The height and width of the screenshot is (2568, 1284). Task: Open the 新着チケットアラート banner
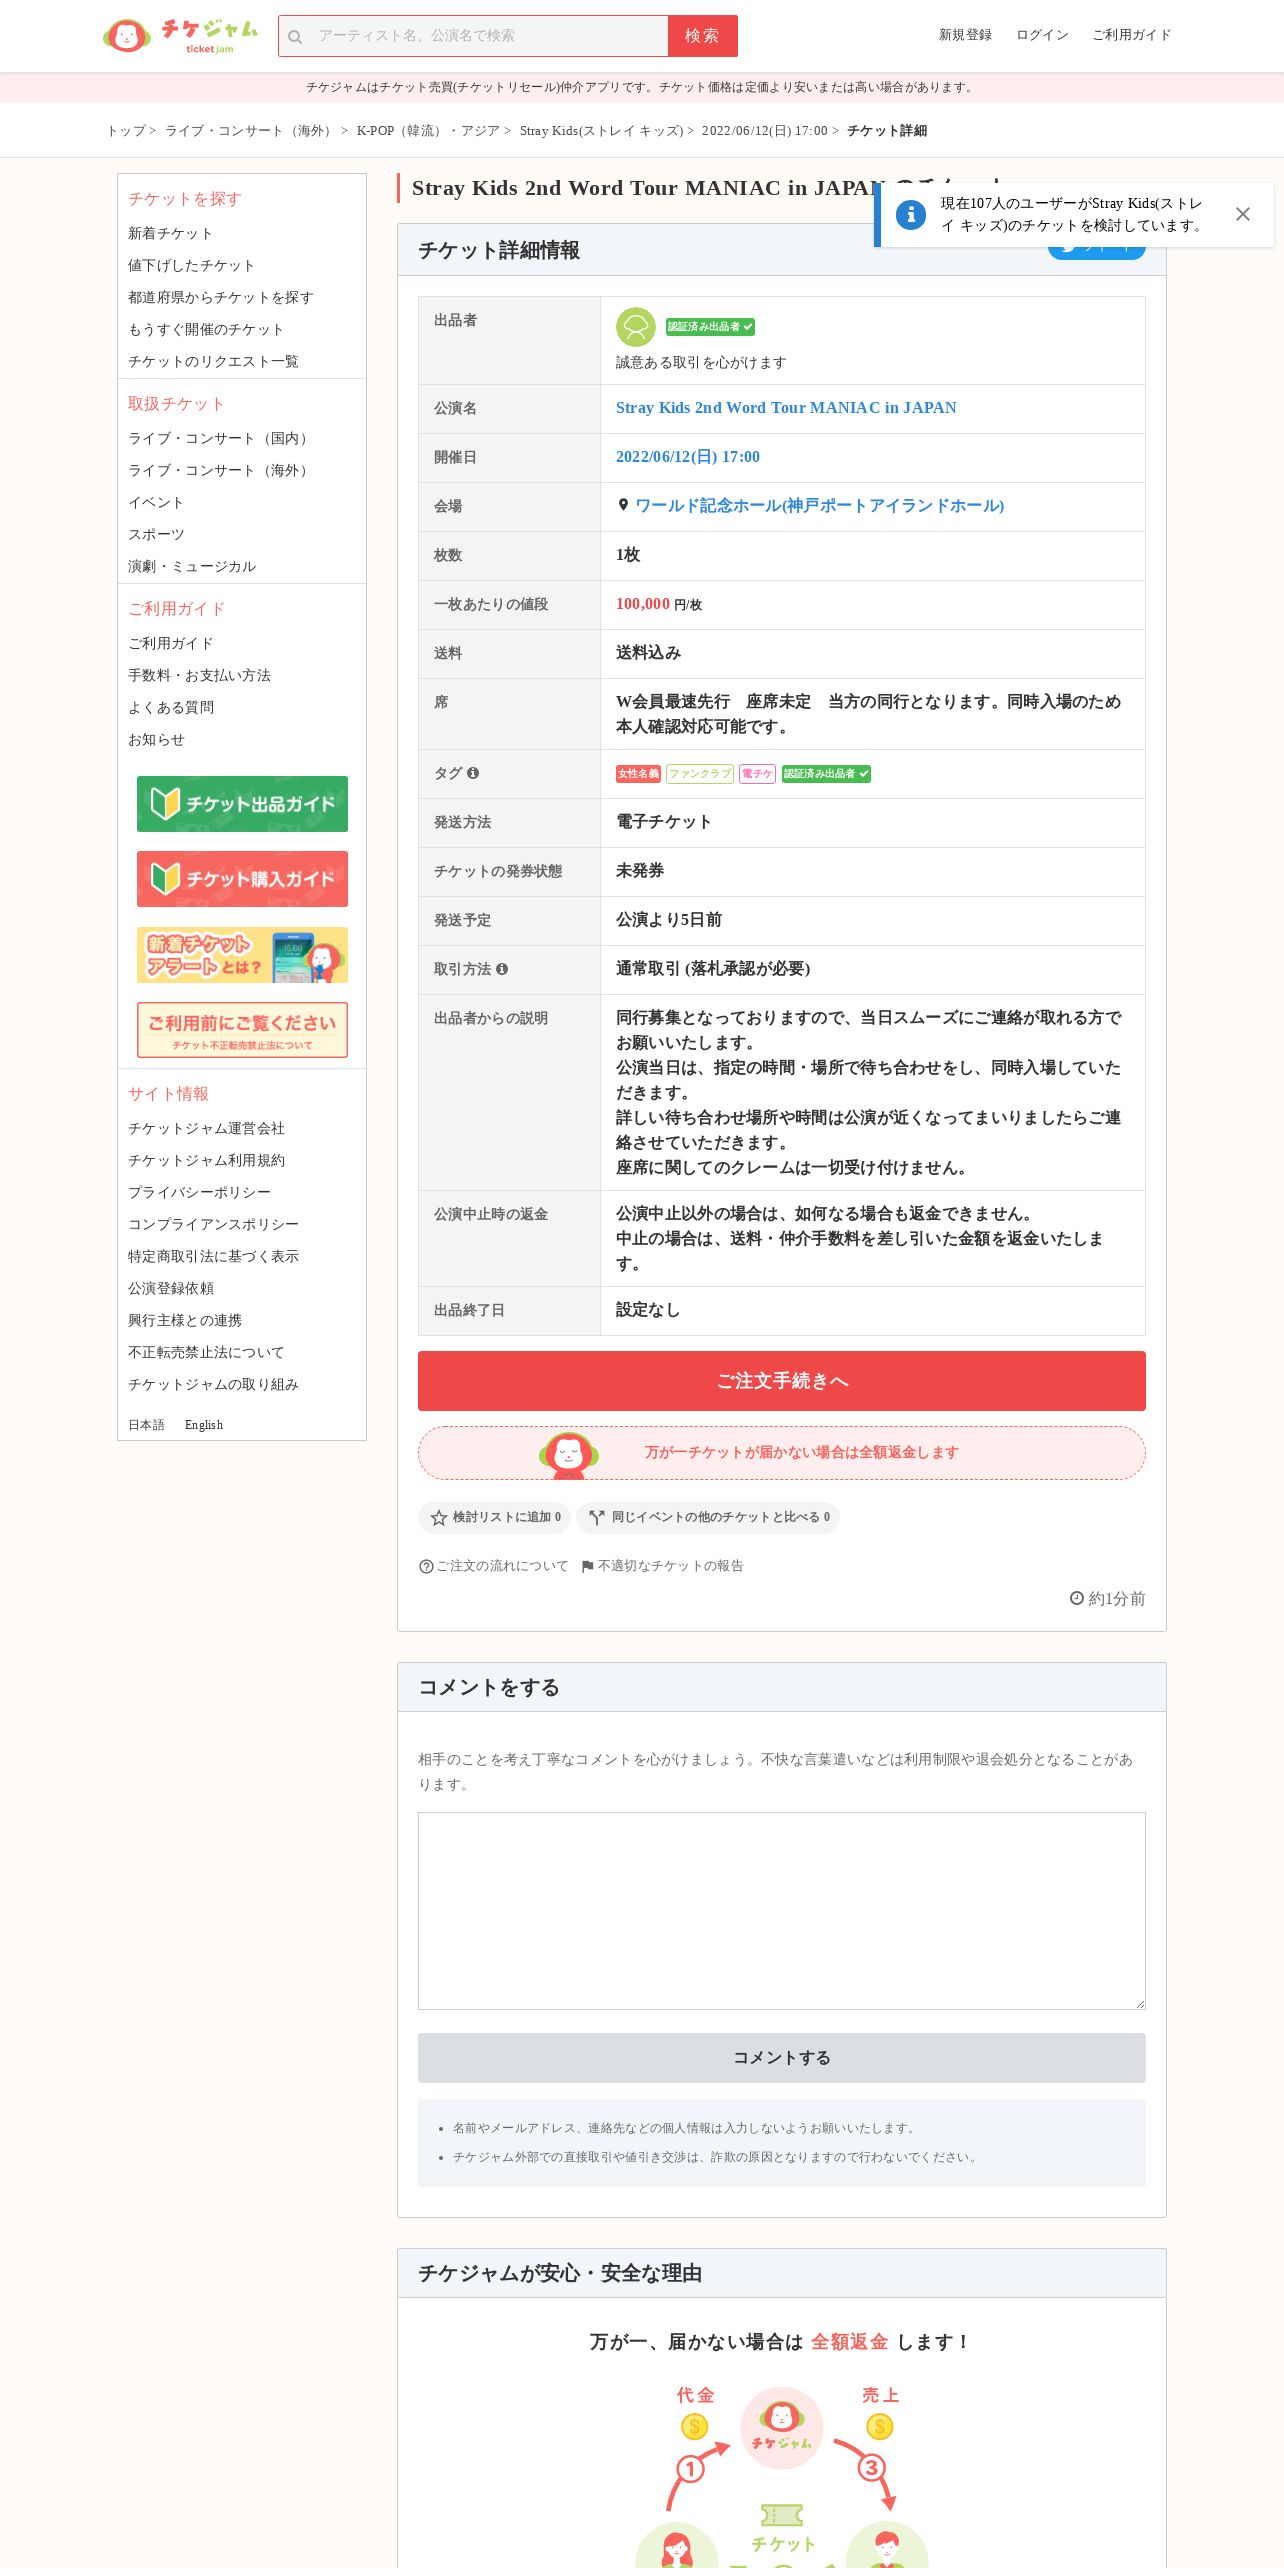242,955
